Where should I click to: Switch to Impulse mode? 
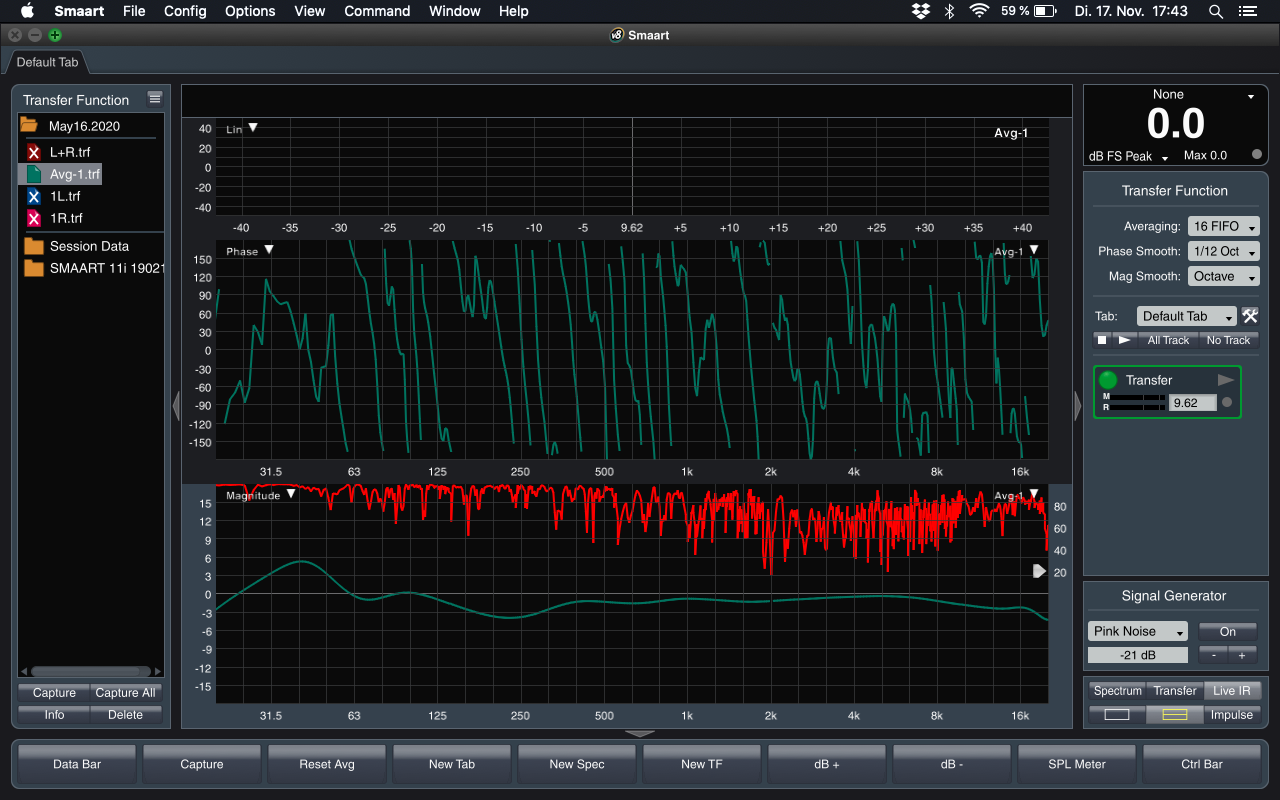point(1231,715)
